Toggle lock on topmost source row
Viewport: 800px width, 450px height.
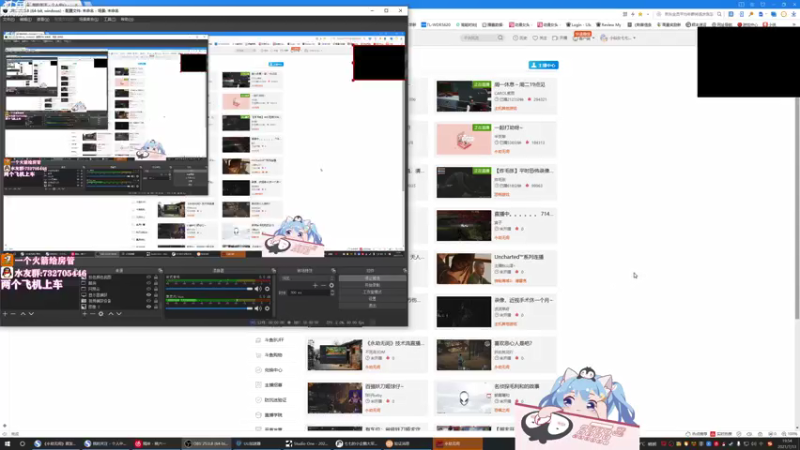156,277
